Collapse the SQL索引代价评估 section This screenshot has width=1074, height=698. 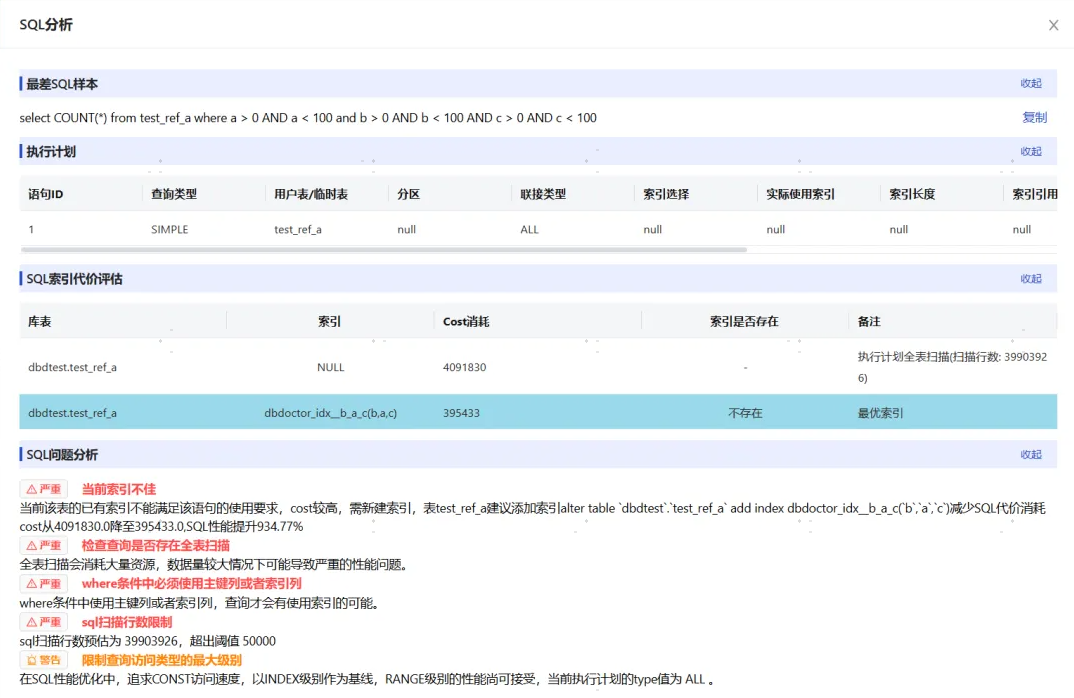[x=1031, y=278]
